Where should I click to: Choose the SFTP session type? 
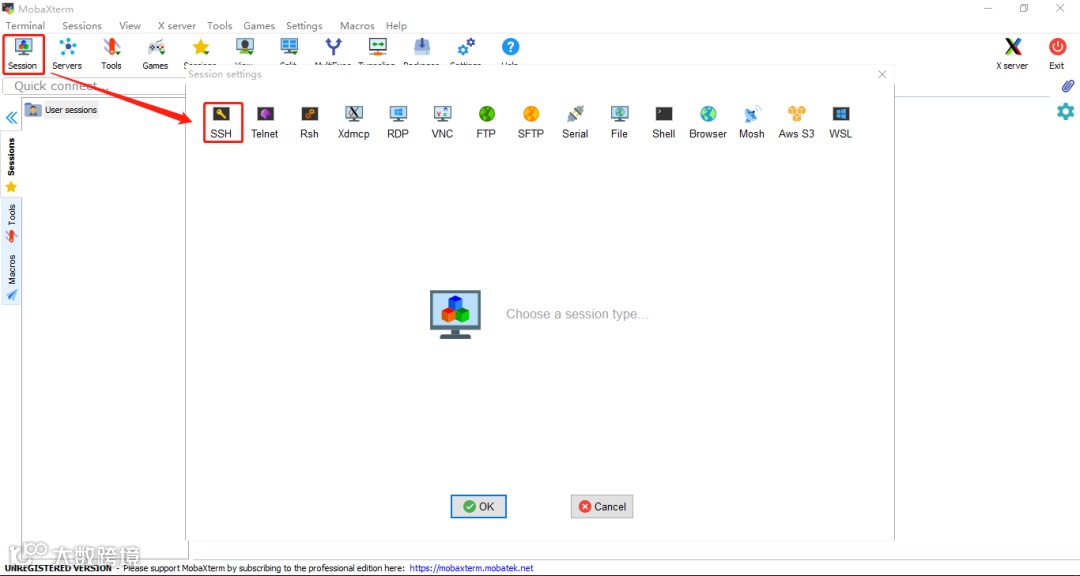[530, 122]
